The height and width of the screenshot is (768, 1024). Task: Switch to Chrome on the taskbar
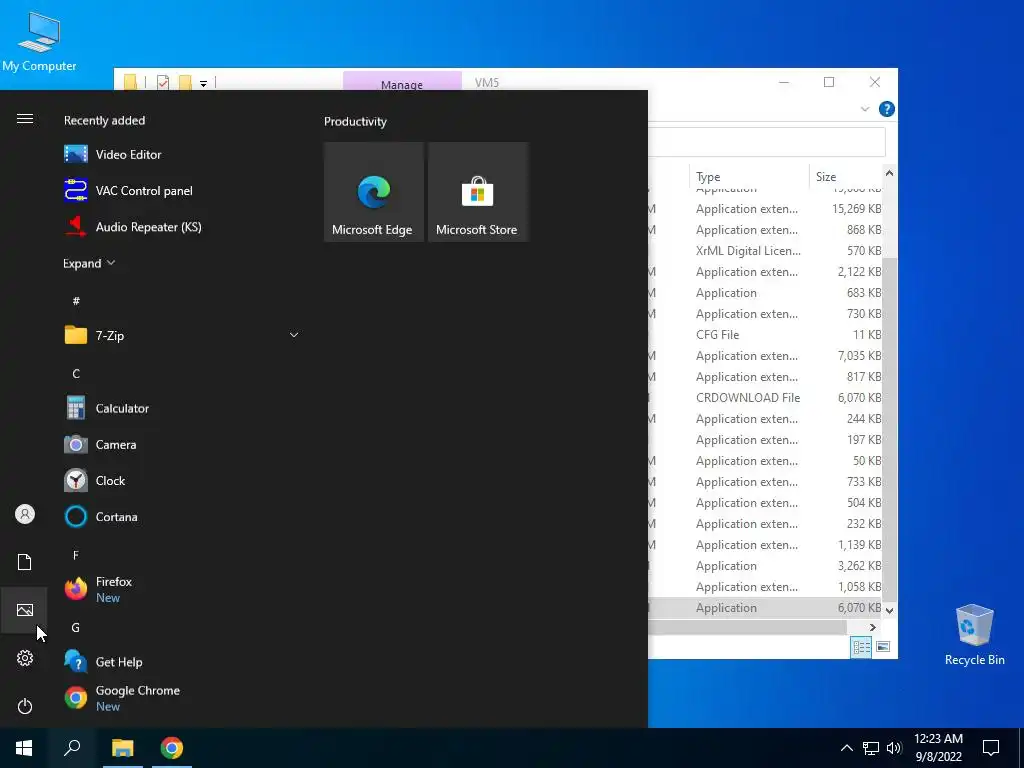172,748
